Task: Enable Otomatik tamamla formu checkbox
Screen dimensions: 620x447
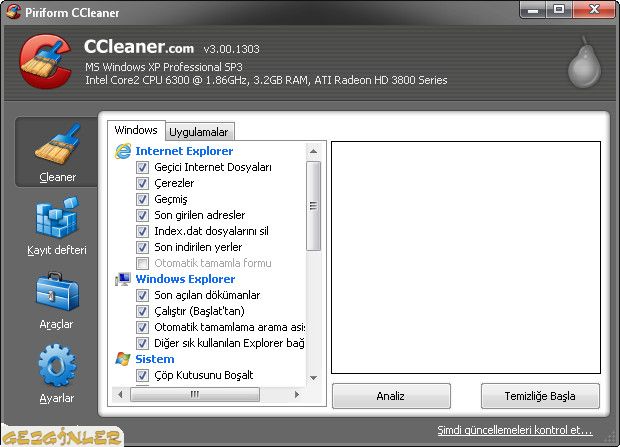Action: click(142, 263)
